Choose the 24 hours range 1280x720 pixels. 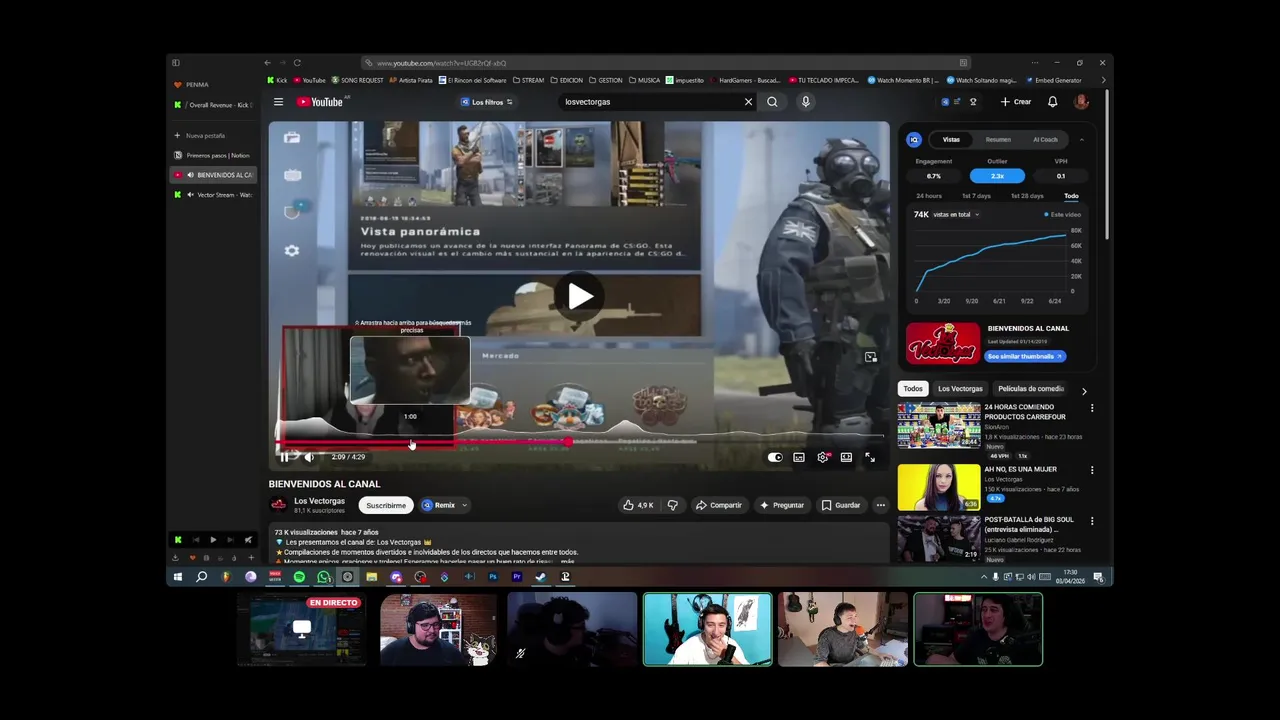coord(929,196)
